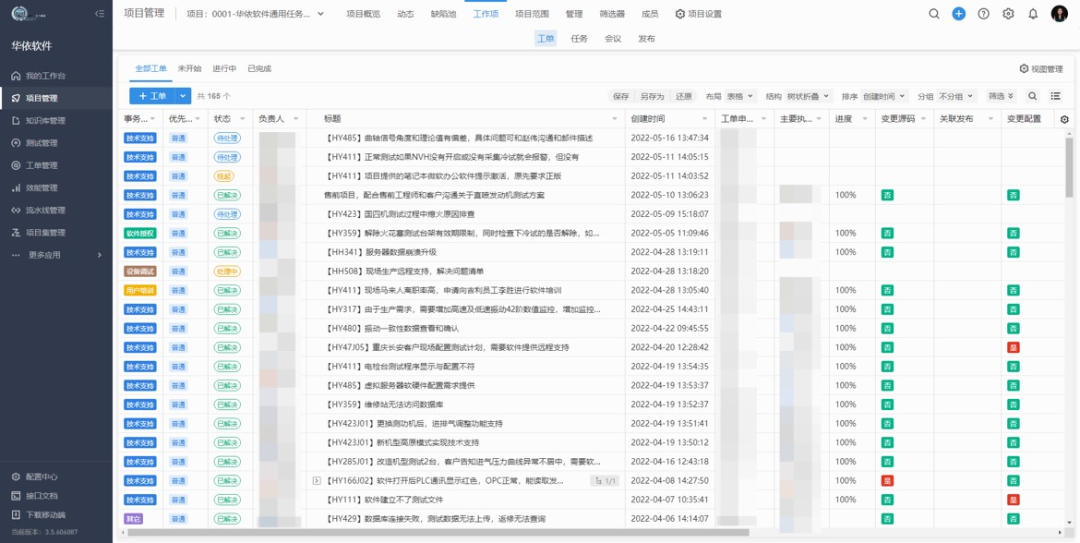Open 测试管理 in the sidebar
The image size is (1080, 543).
(45, 143)
